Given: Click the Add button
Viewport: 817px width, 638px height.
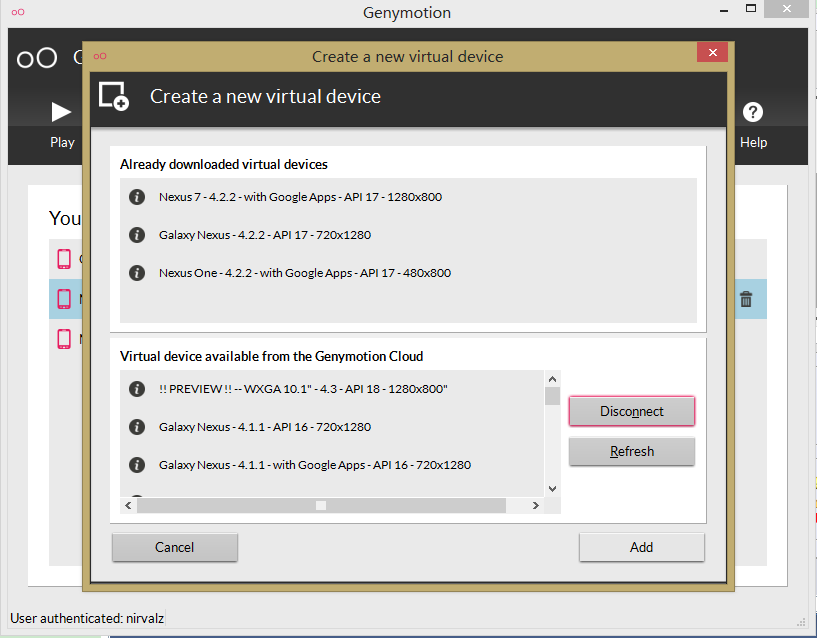Looking at the screenshot, I should tap(641, 547).
